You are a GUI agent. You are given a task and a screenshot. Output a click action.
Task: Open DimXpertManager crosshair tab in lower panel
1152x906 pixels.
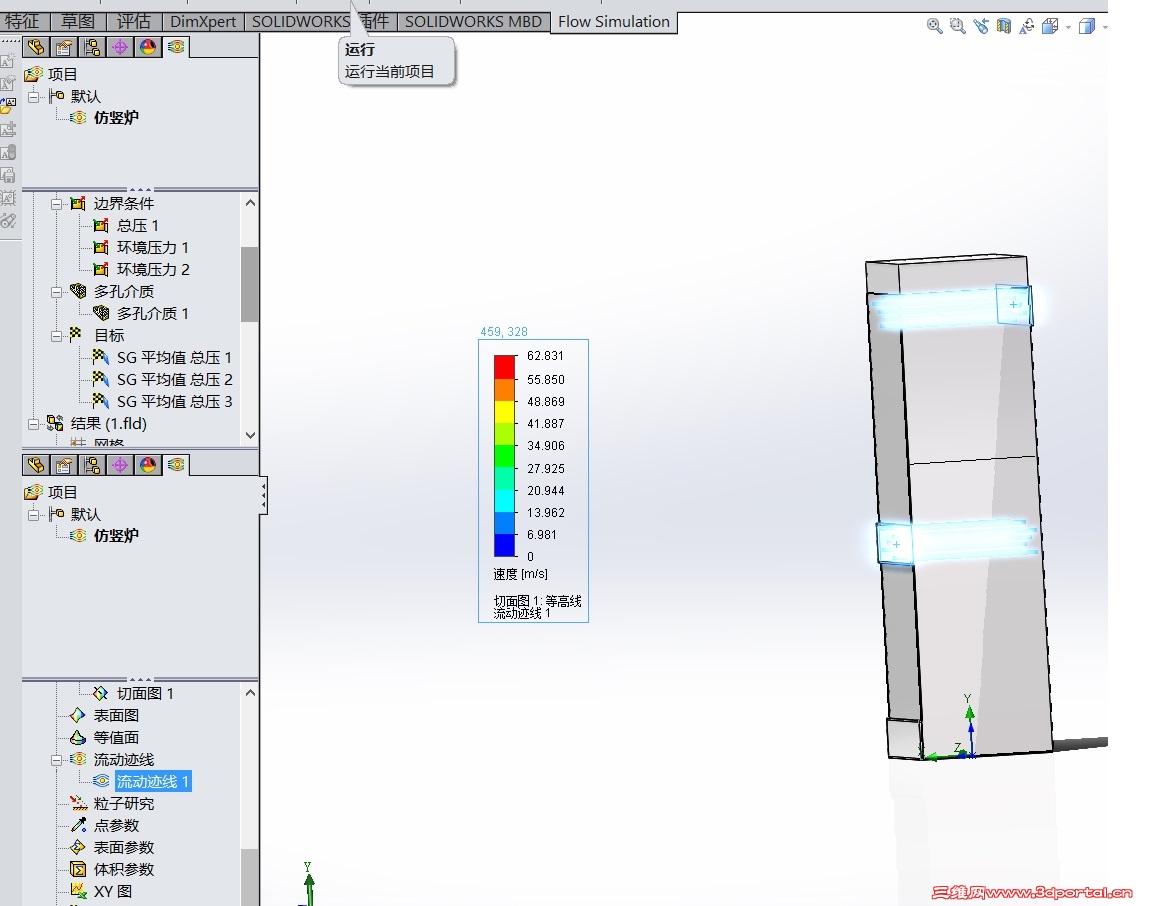click(x=120, y=466)
